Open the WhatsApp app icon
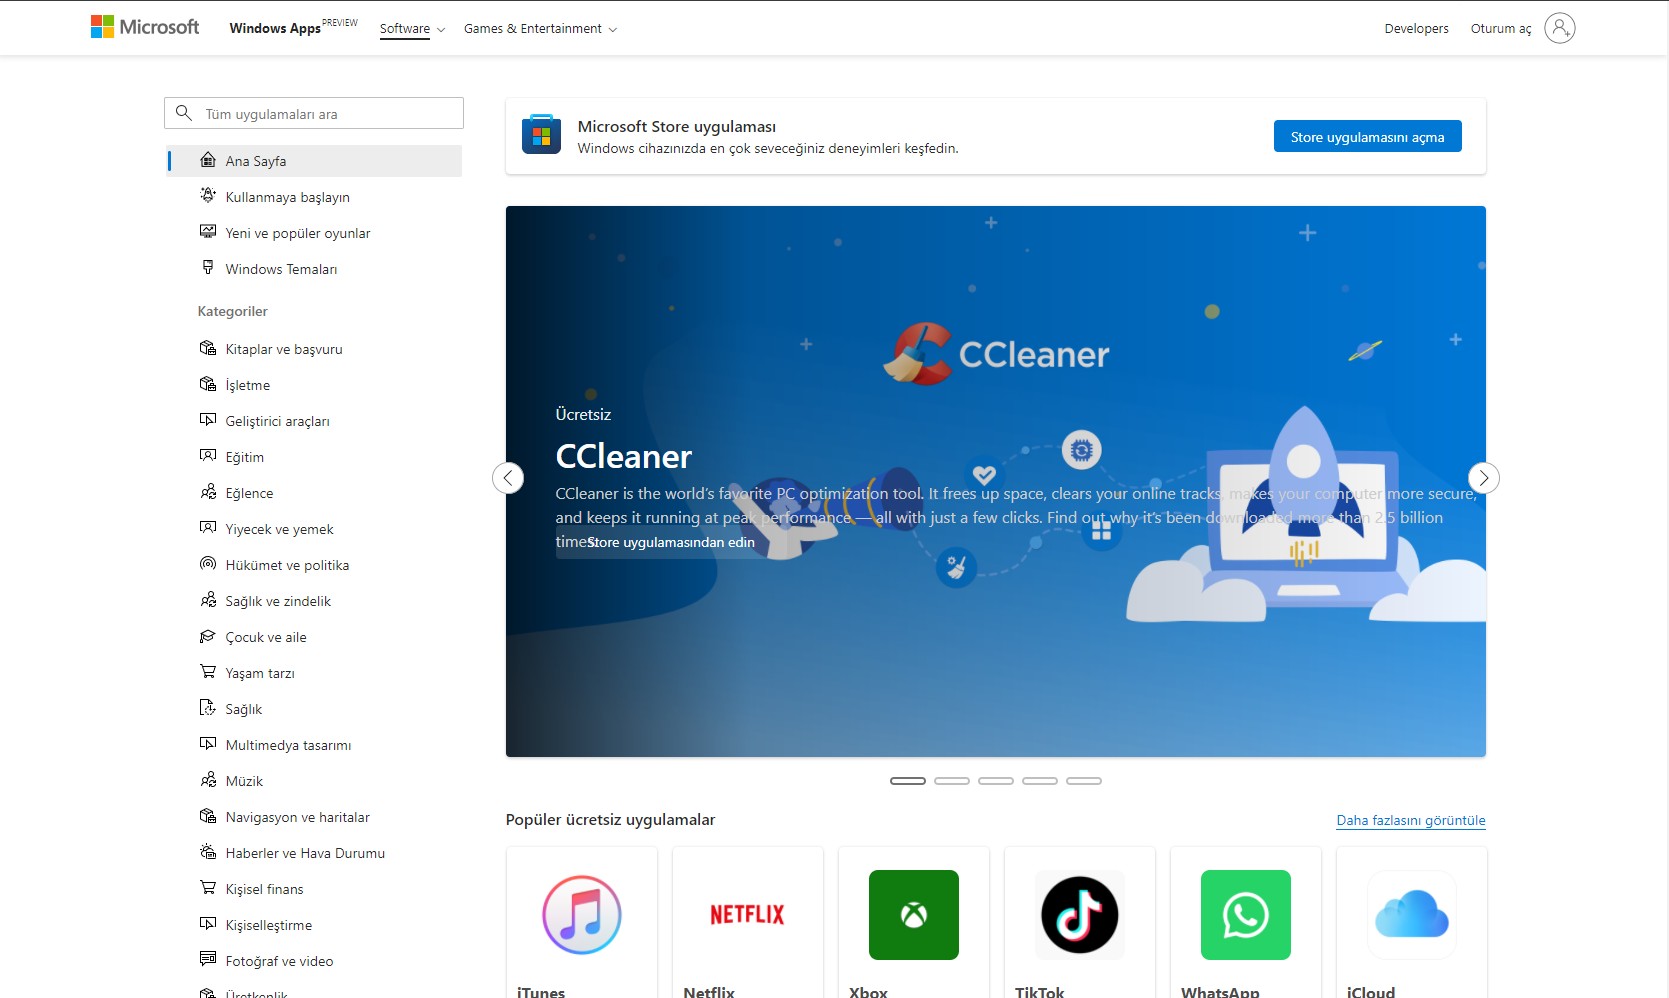 [1246, 915]
